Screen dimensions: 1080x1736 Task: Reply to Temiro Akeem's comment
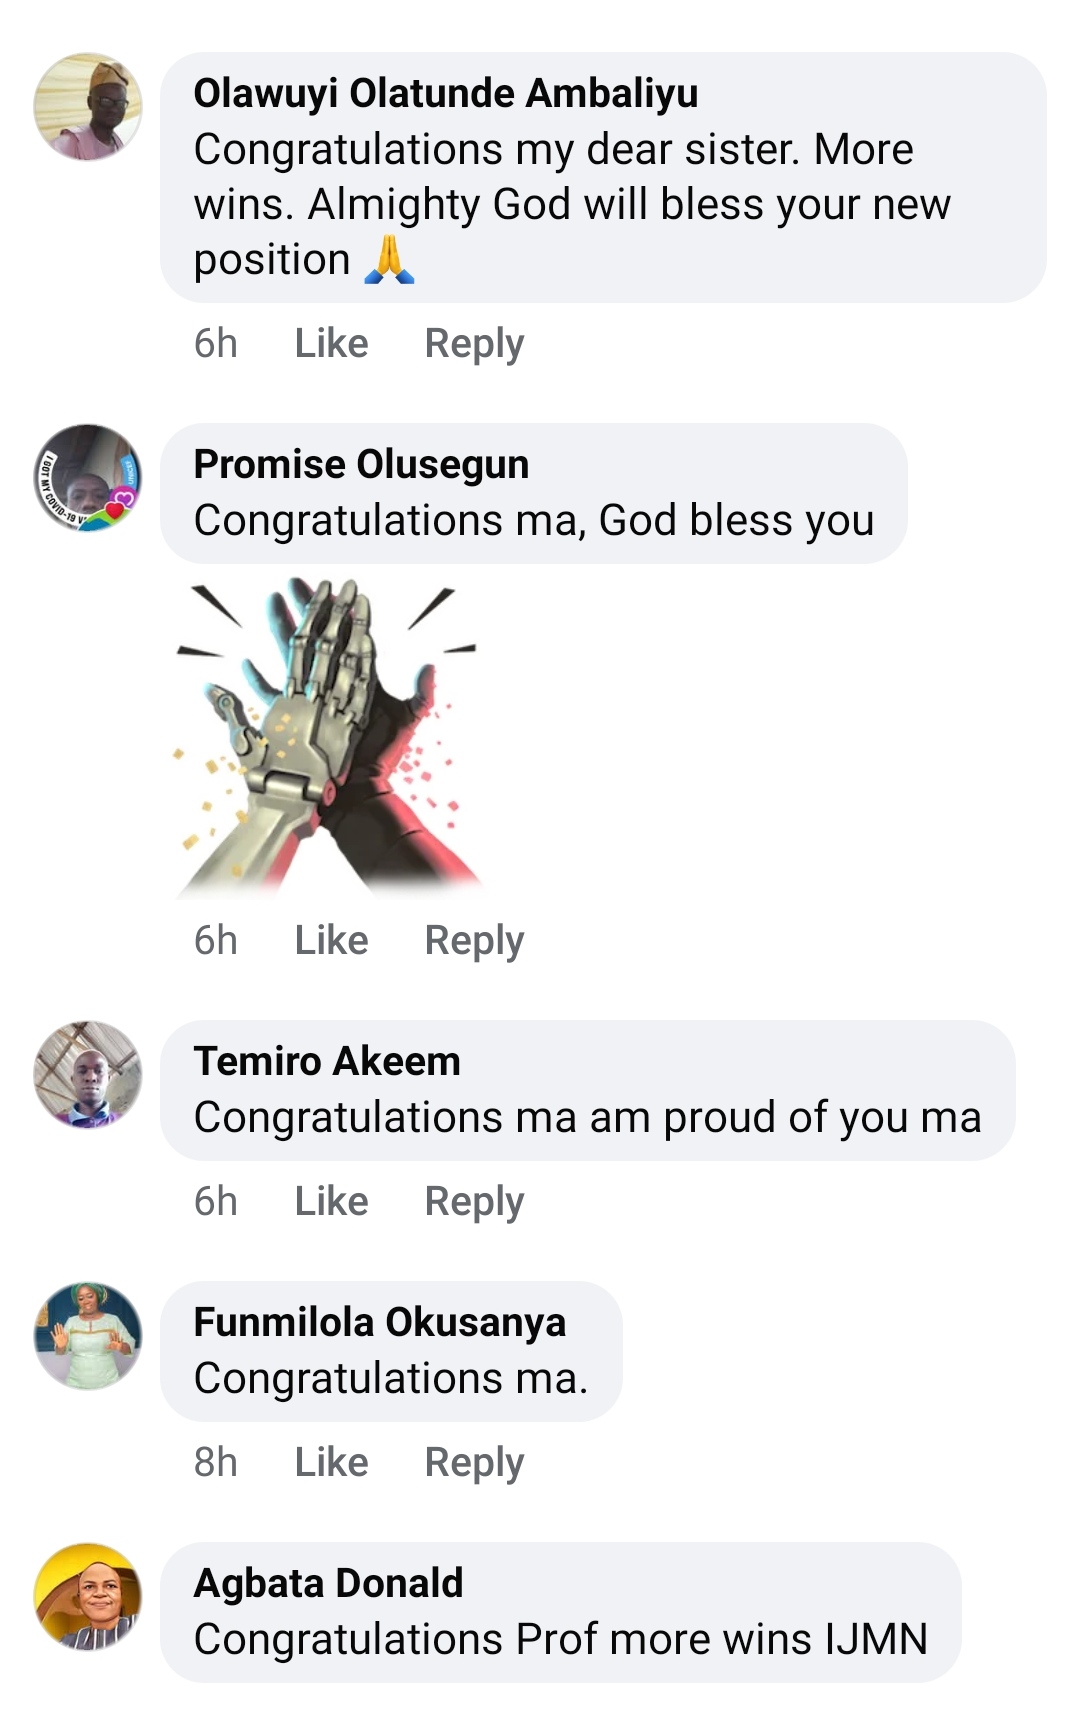474,1201
